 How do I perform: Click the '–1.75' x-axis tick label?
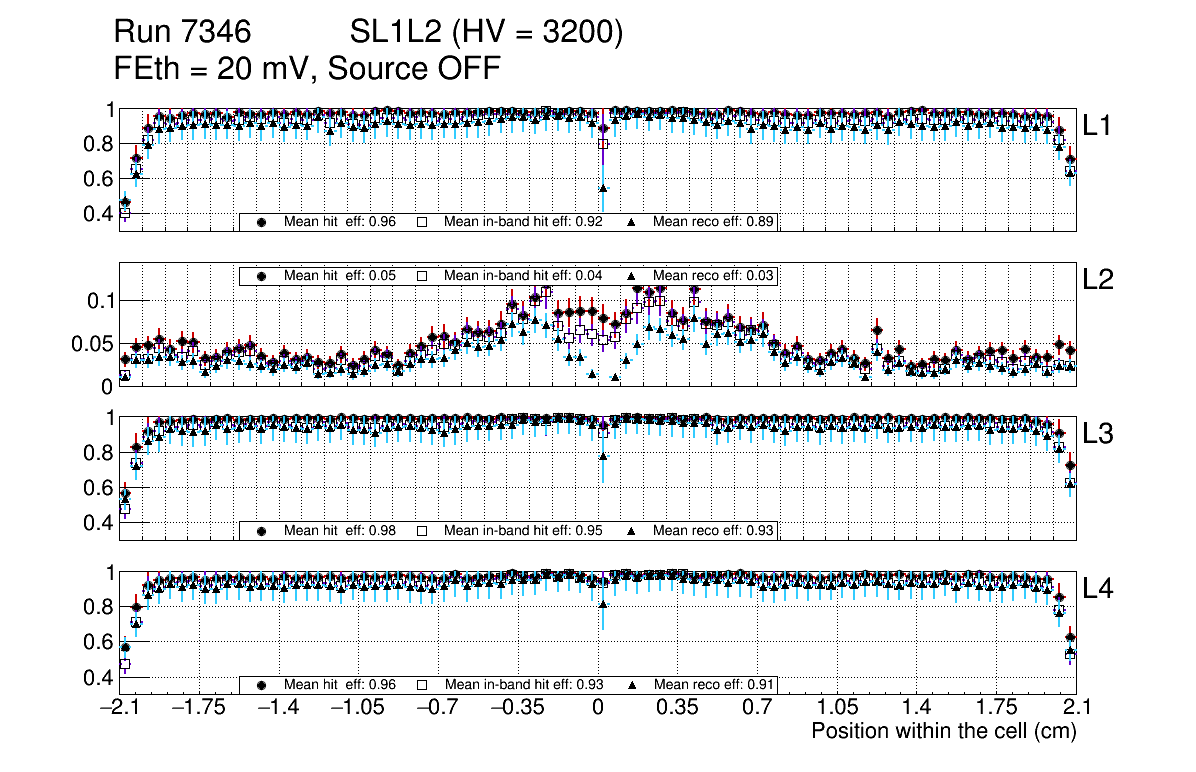(198, 708)
